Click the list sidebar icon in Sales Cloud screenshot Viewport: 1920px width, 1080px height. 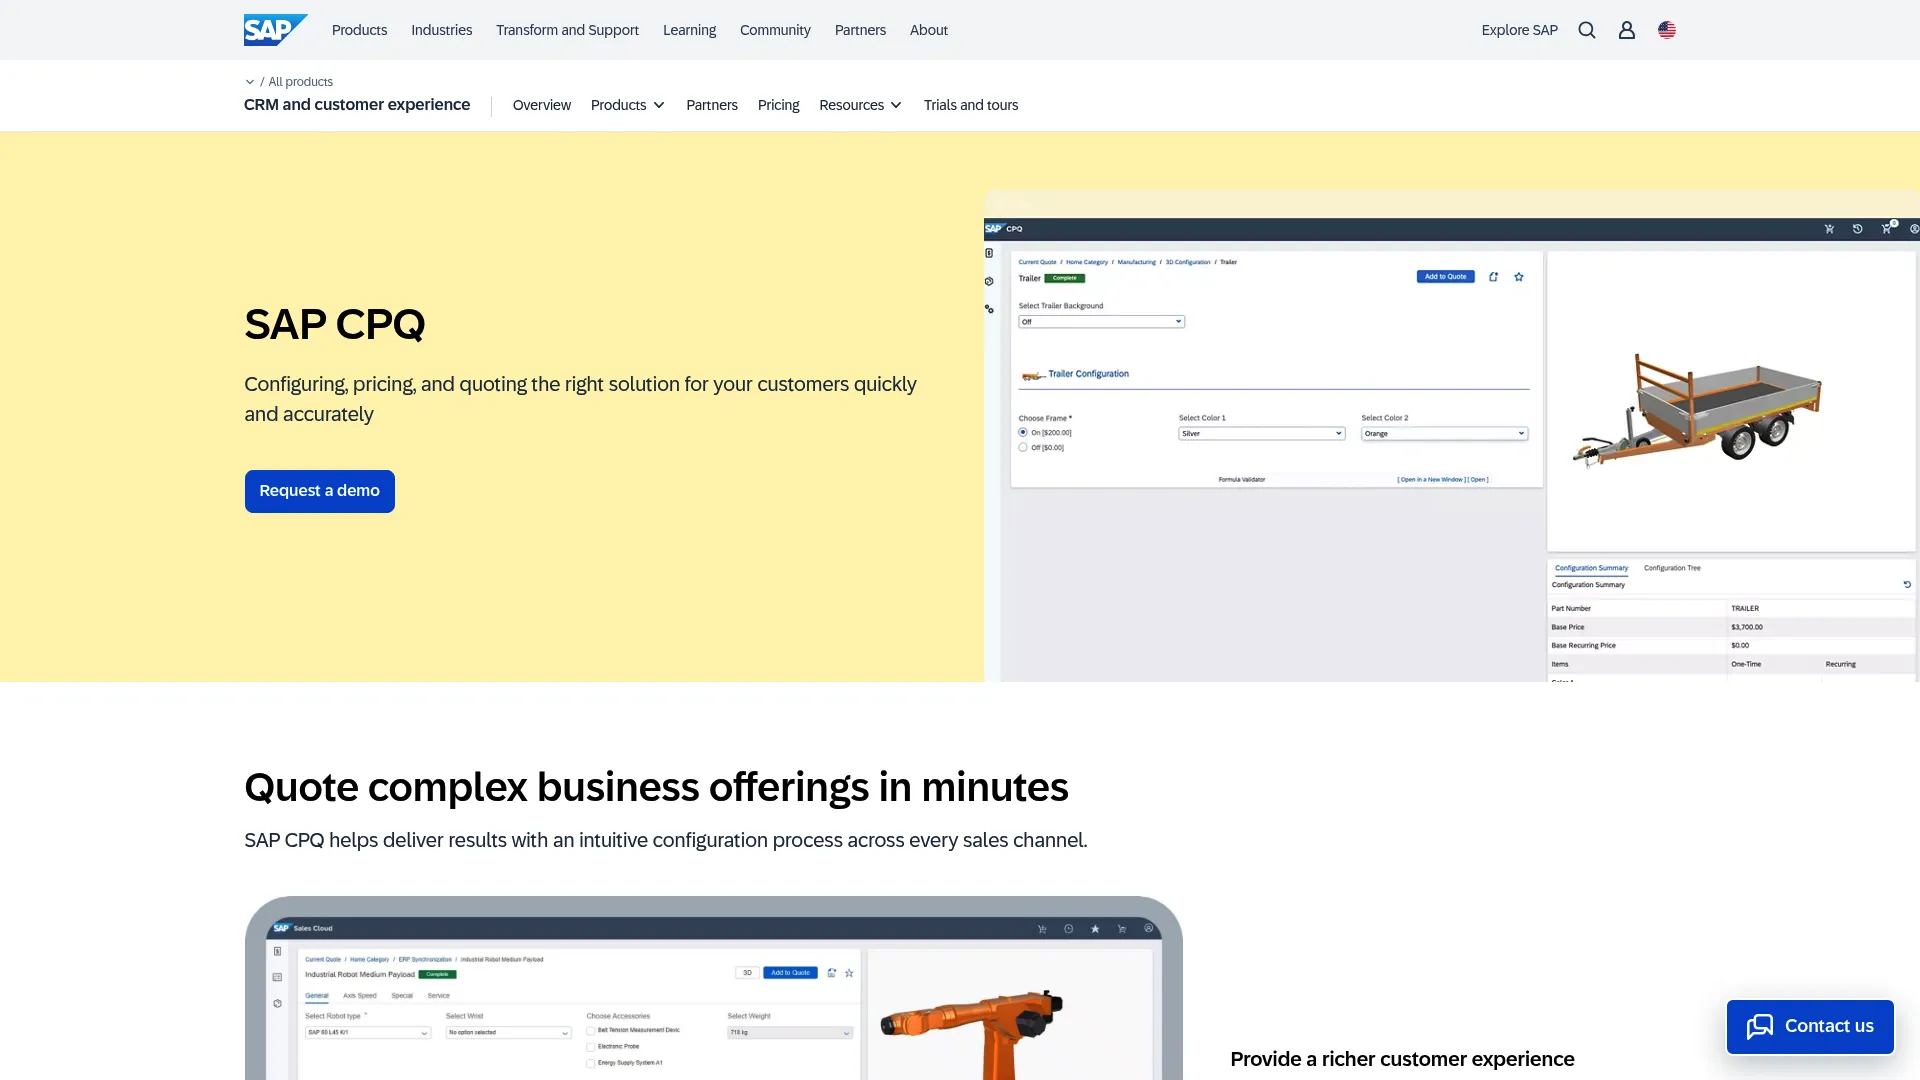(x=277, y=977)
